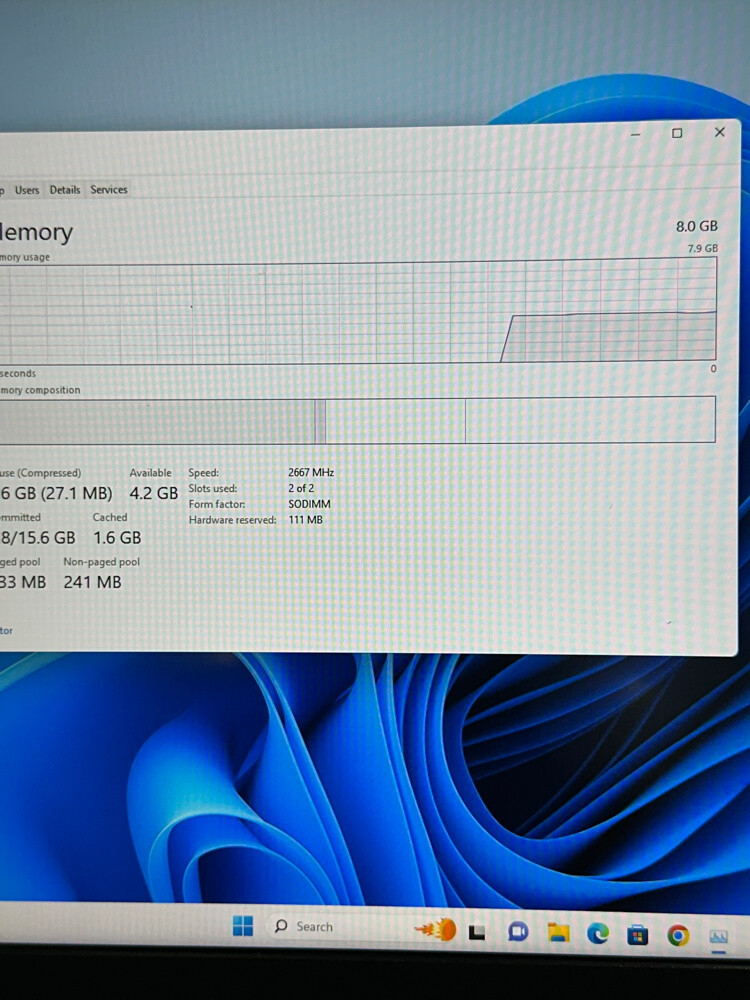Select the 1.6 GB Cached value
The image size is (750, 1000).
point(117,538)
